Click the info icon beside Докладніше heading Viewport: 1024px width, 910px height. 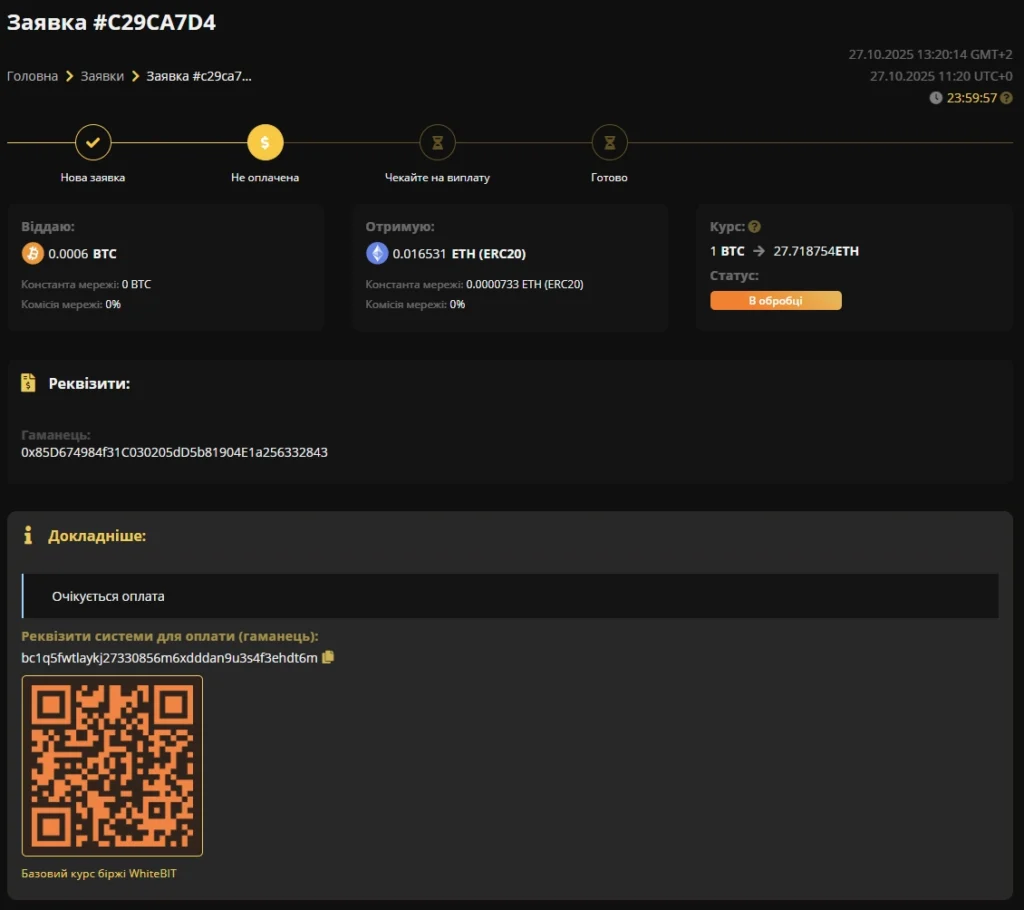(27, 535)
